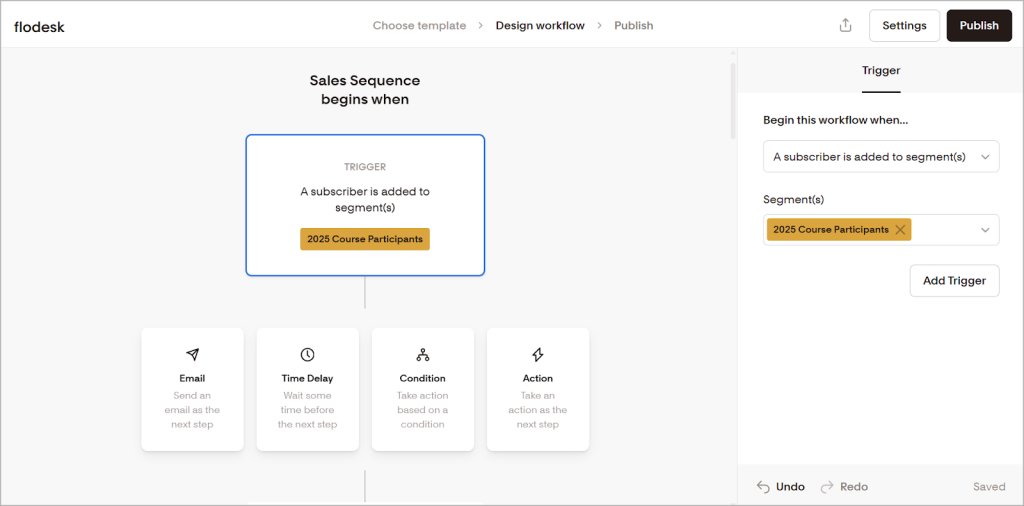This screenshot has width=1024, height=506.
Task: Click the Condition branch icon
Action: coord(422,355)
